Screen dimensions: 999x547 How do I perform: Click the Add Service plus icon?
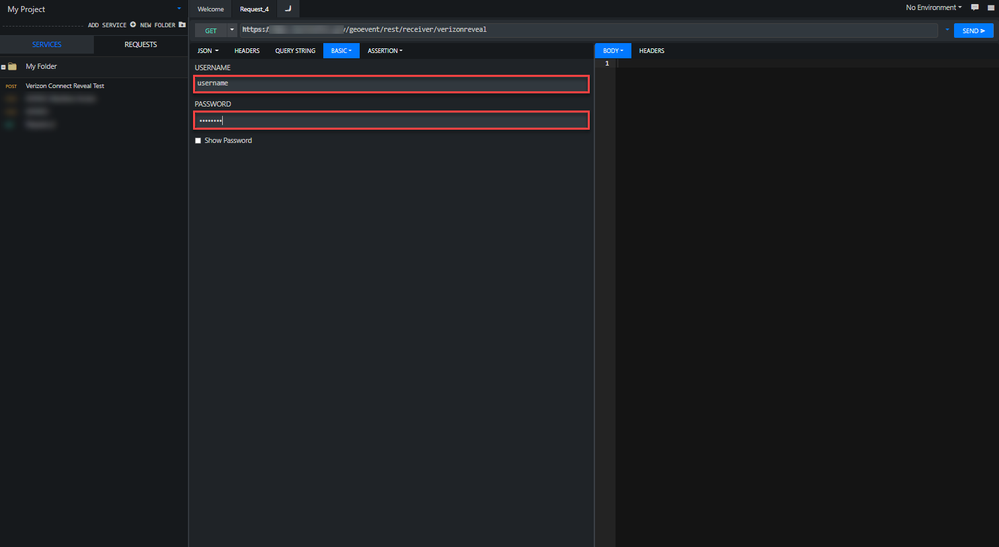pyautogui.click(x=133, y=25)
